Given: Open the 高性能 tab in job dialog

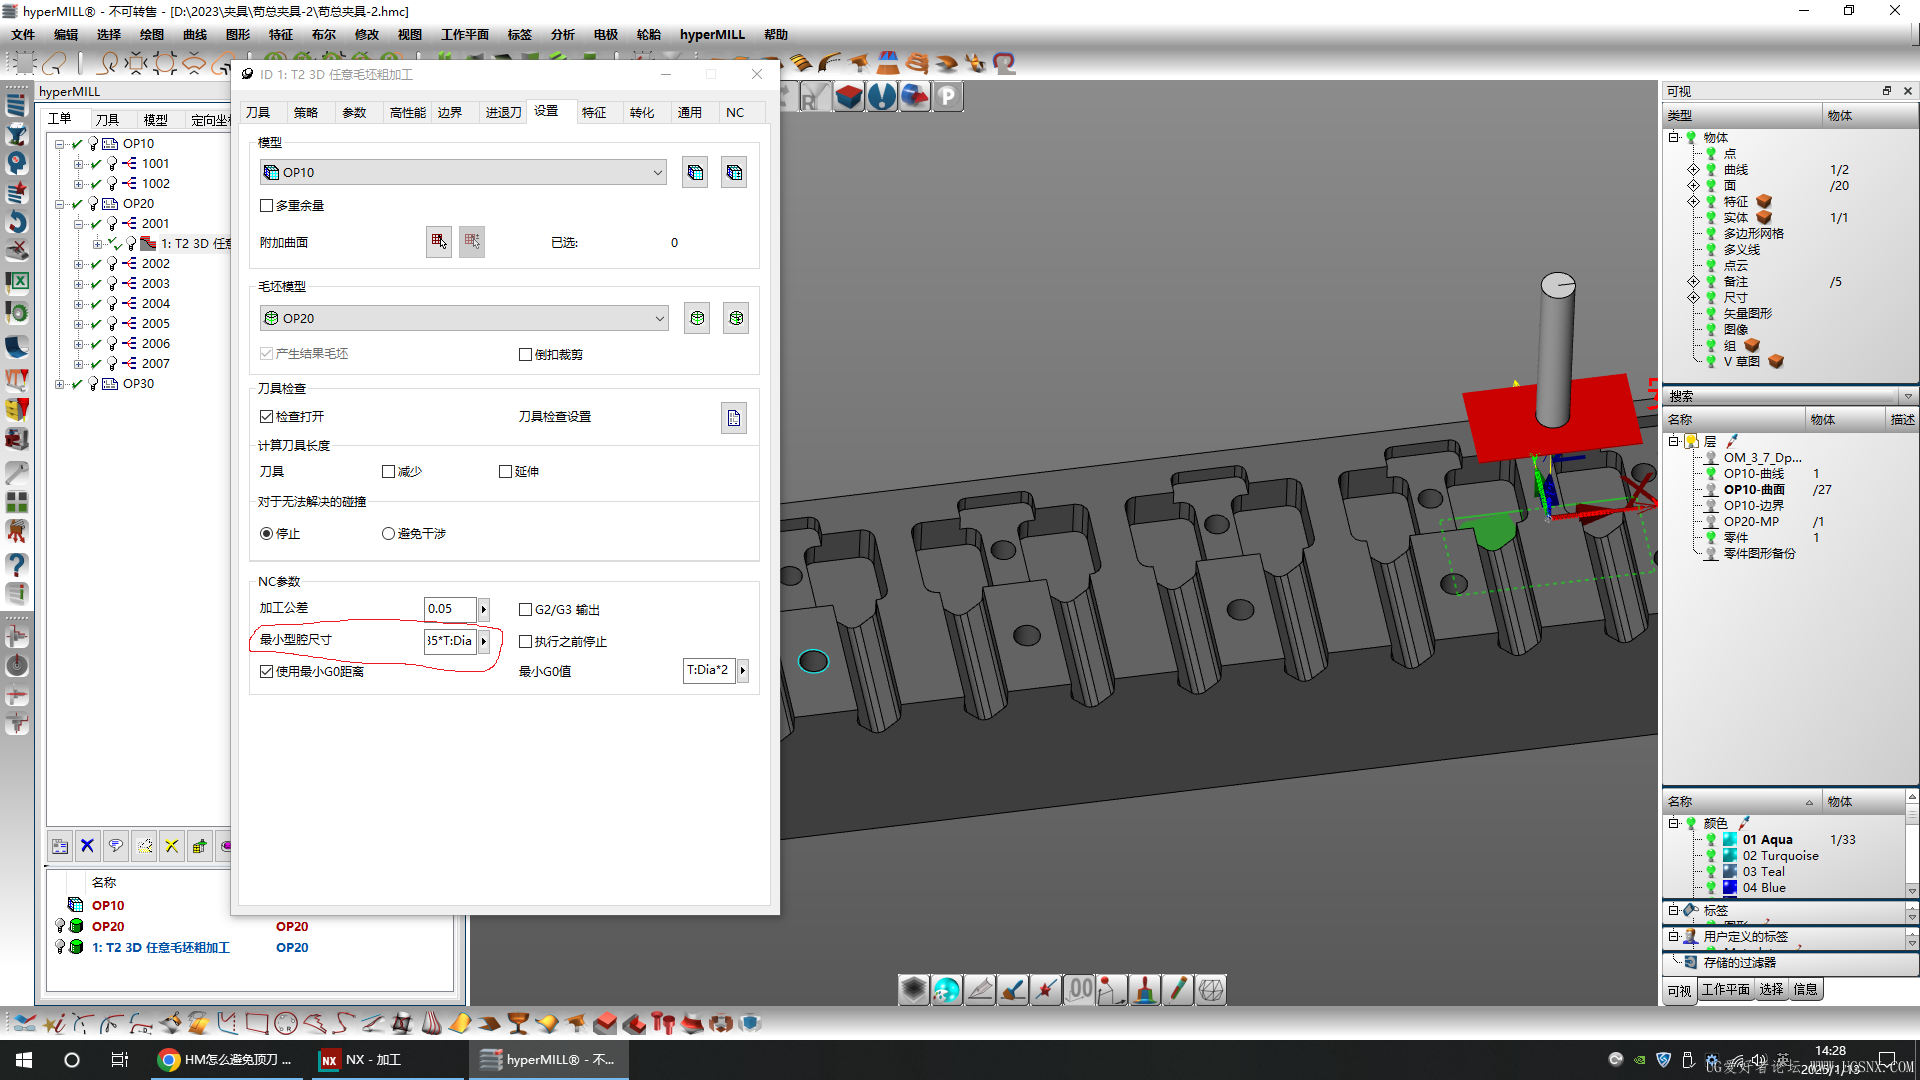Looking at the screenshot, I should pyautogui.click(x=407, y=112).
